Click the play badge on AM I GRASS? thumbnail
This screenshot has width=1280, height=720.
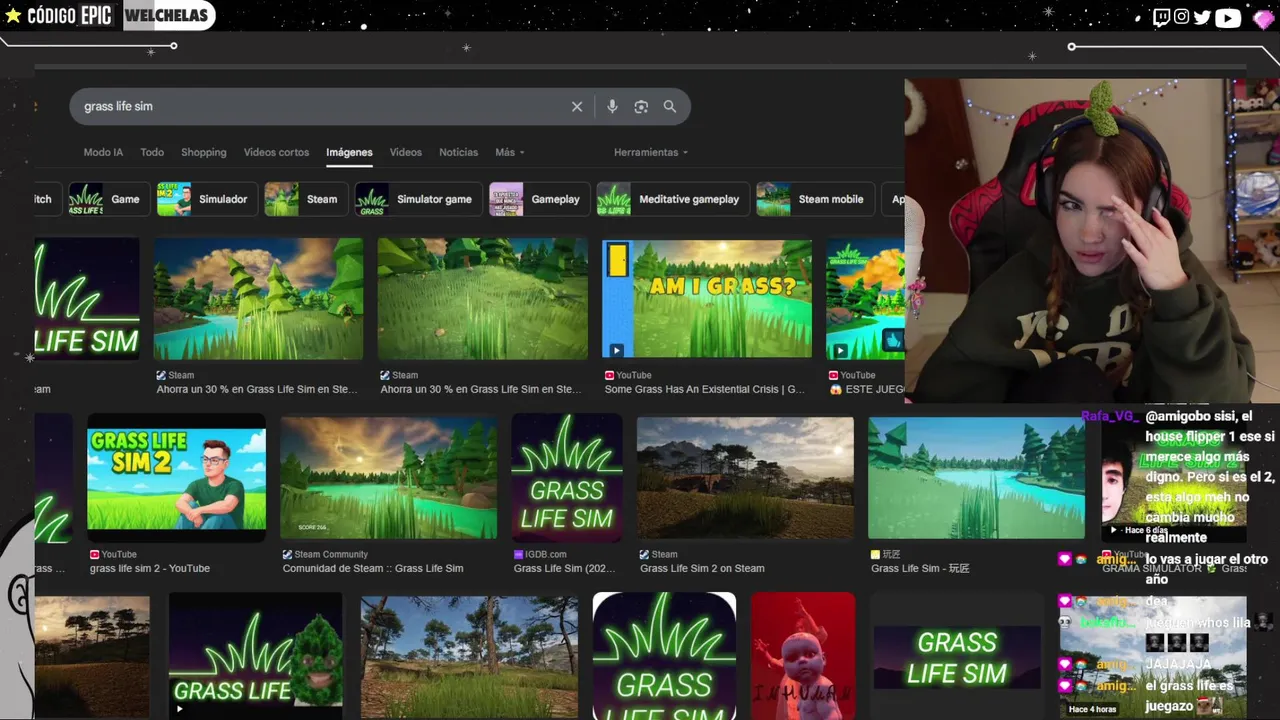coord(616,350)
